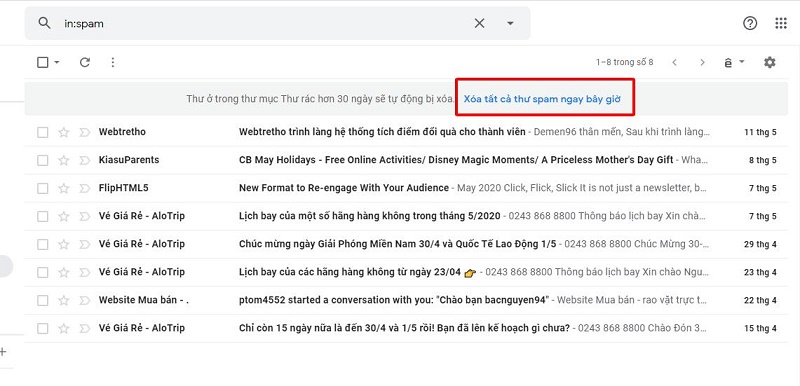
Task: Open the three-dot More options menu
Action: click(113, 62)
